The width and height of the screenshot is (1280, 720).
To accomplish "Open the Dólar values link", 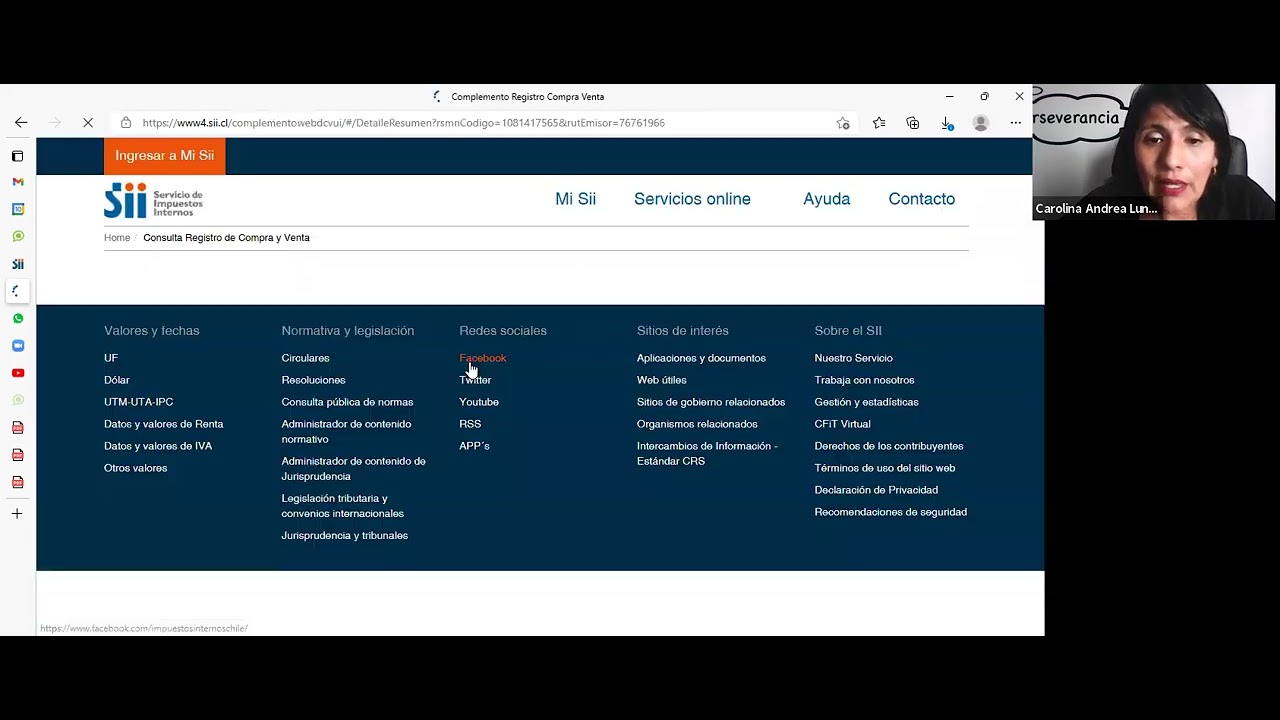I will tap(117, 380).
